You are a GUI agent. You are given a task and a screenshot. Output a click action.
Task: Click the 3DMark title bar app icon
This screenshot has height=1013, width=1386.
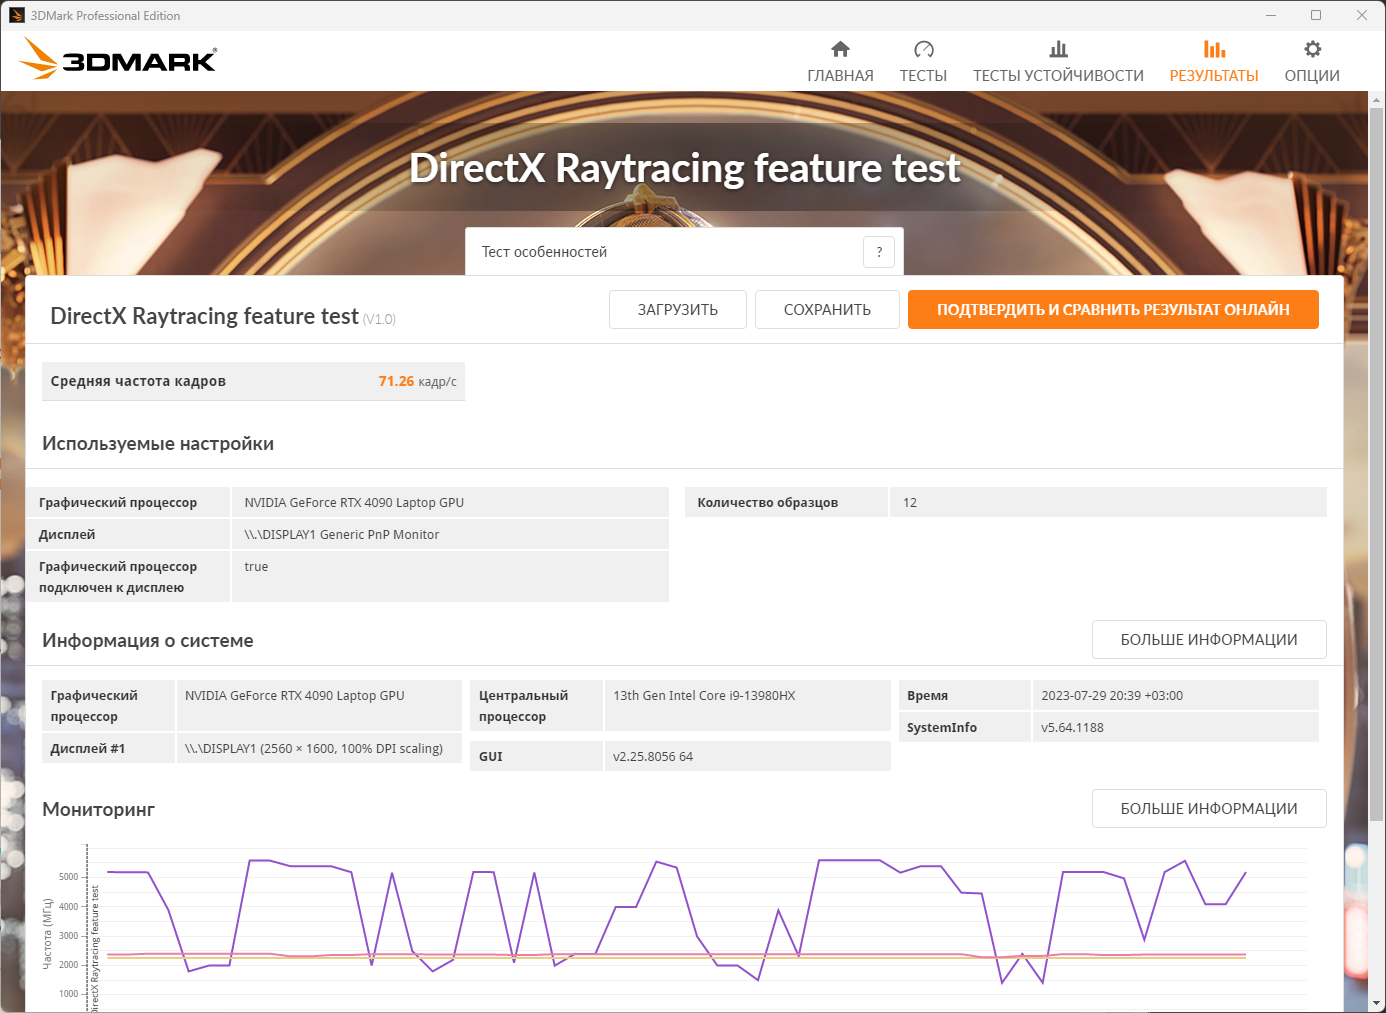16,15
